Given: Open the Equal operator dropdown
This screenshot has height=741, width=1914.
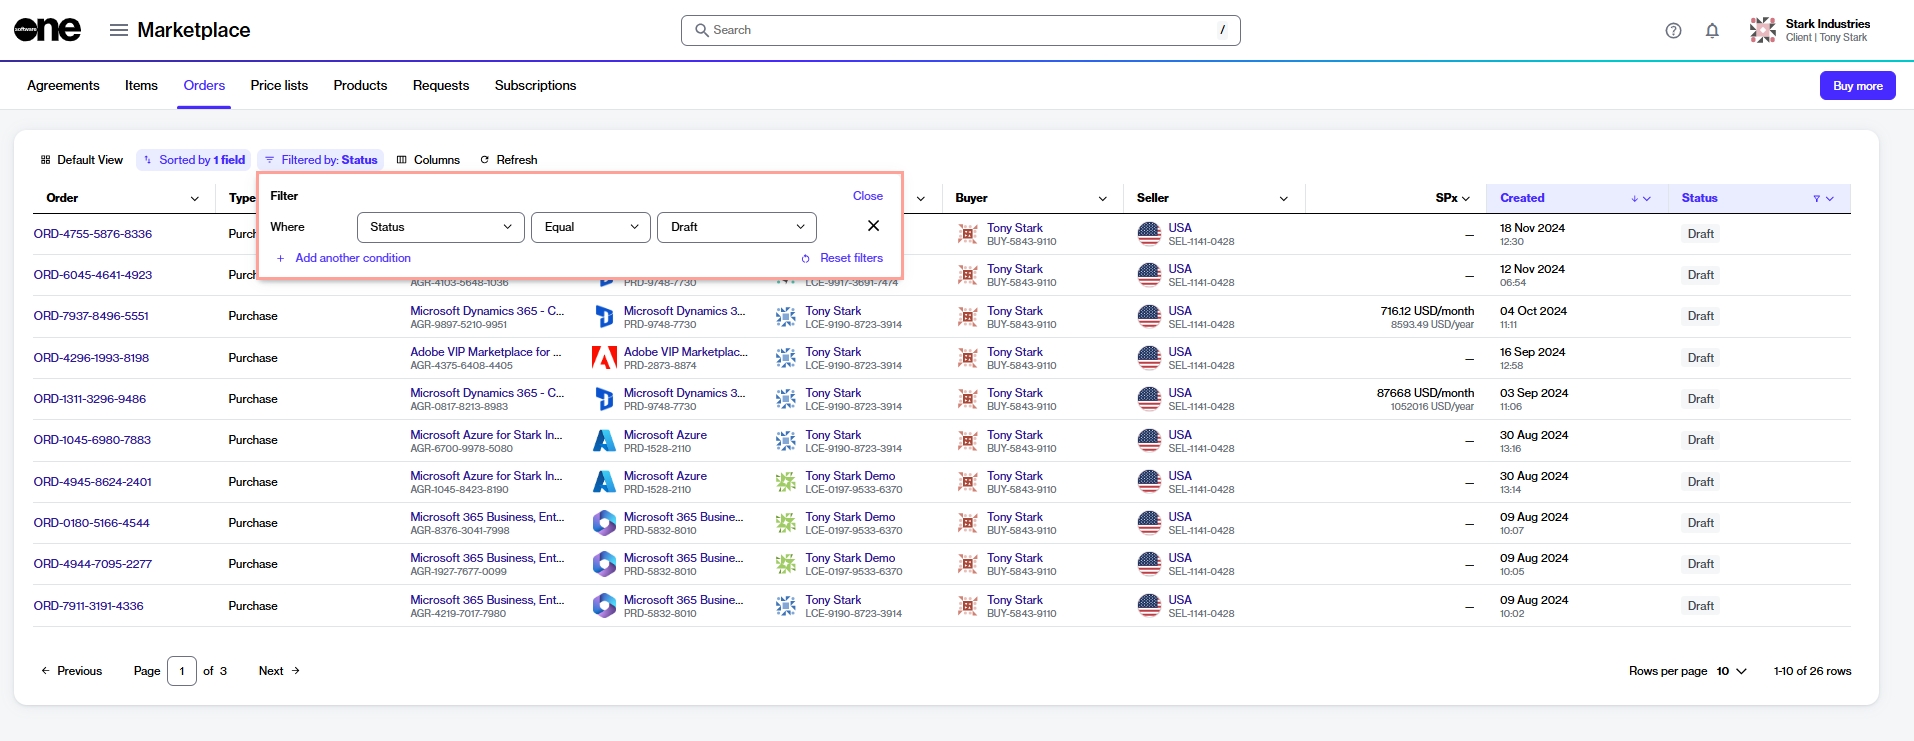Looking at the screenshot, I should pos(591,227).
